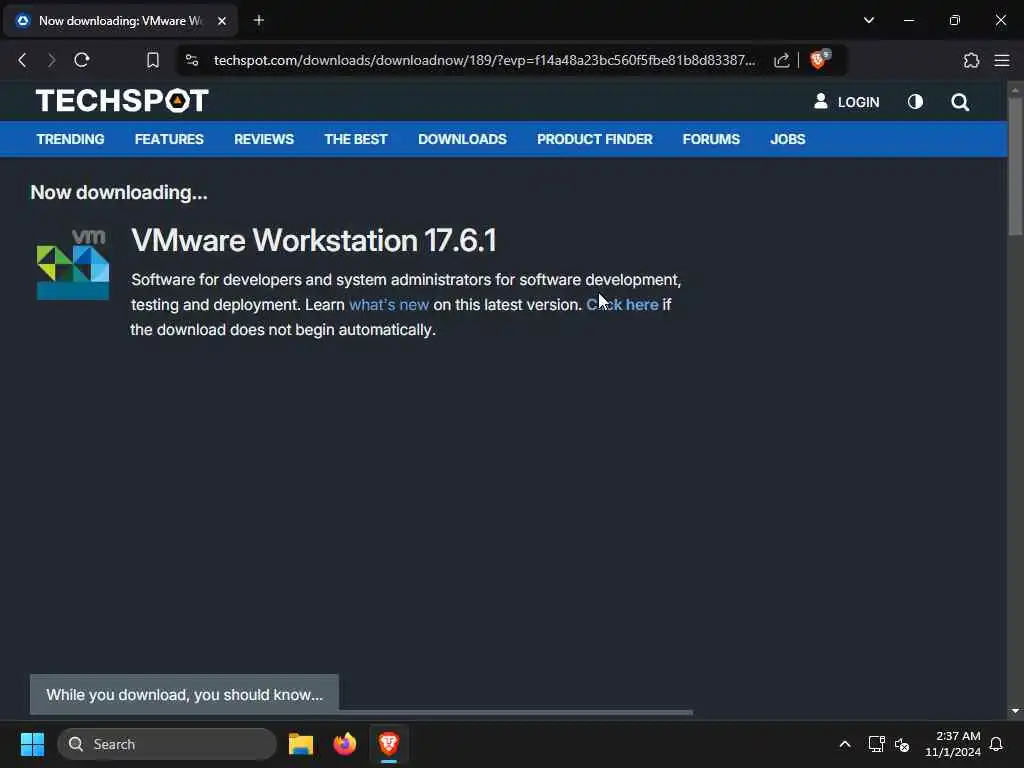Open site settings icon in address bar
1024x768 pixels.
point(192,60)
